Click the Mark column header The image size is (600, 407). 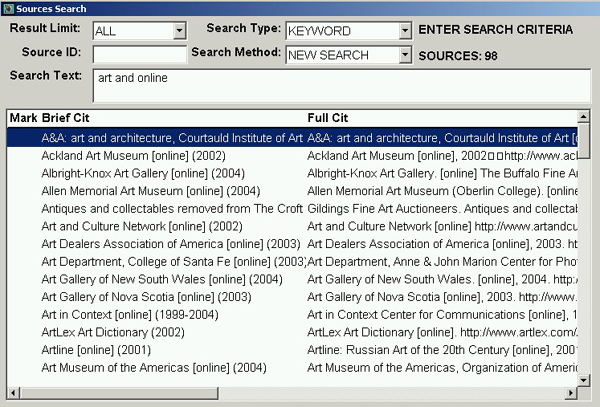[x=23, y=118]
